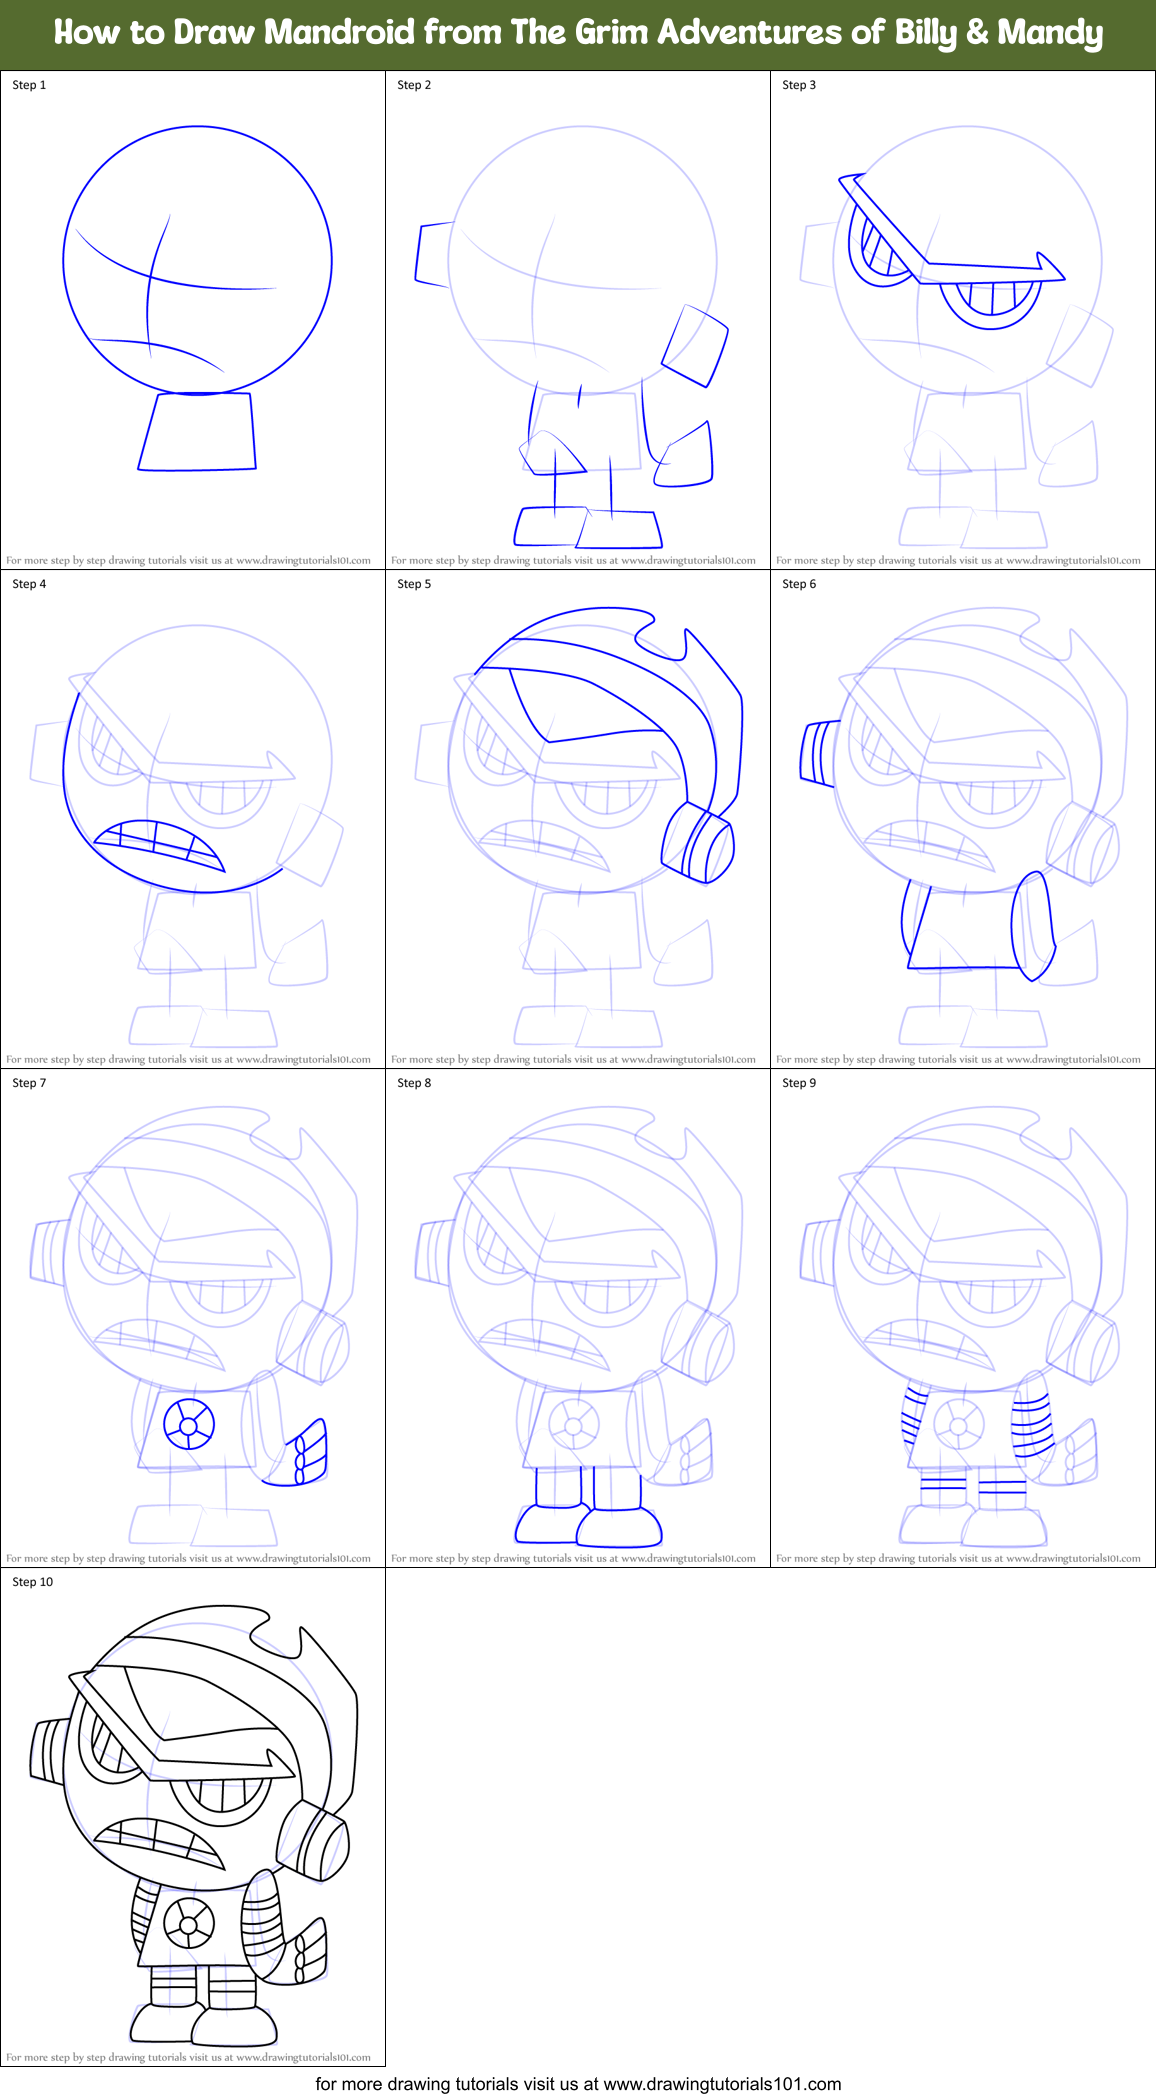
Task: Click the 'Step 3' label
Action: coord(799,85)
